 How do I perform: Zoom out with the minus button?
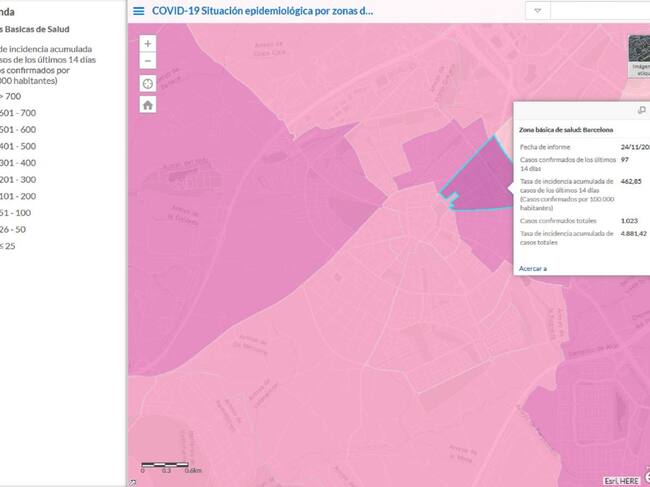148,61
